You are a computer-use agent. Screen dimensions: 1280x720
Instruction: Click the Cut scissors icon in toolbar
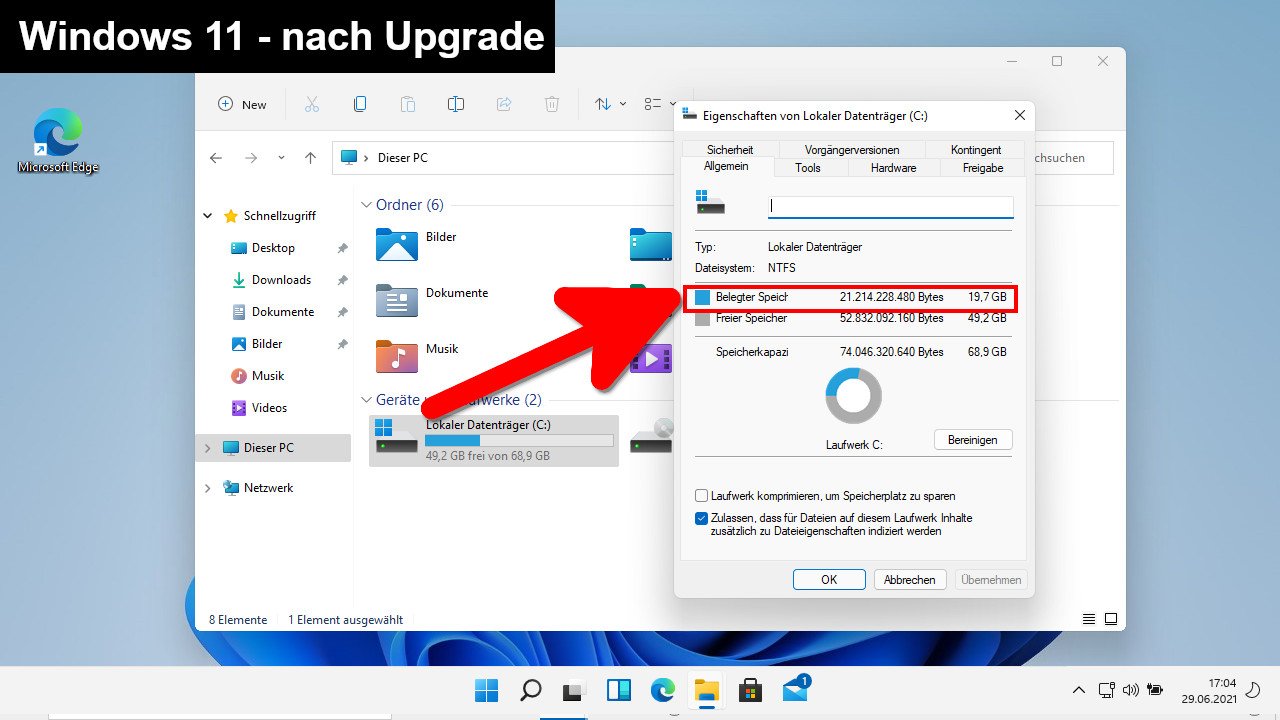pyautogui.click(x=311, y=104)
